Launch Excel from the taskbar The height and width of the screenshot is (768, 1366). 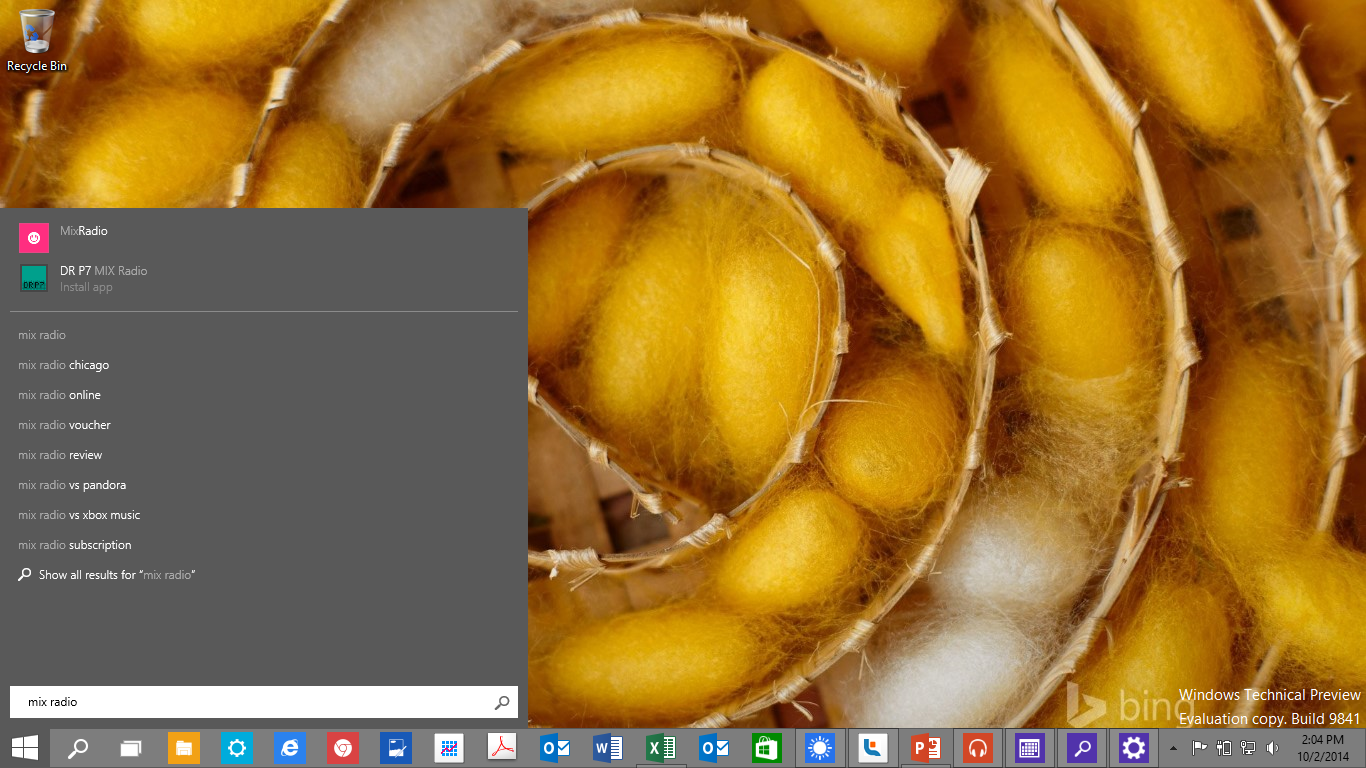coord(661,748)
